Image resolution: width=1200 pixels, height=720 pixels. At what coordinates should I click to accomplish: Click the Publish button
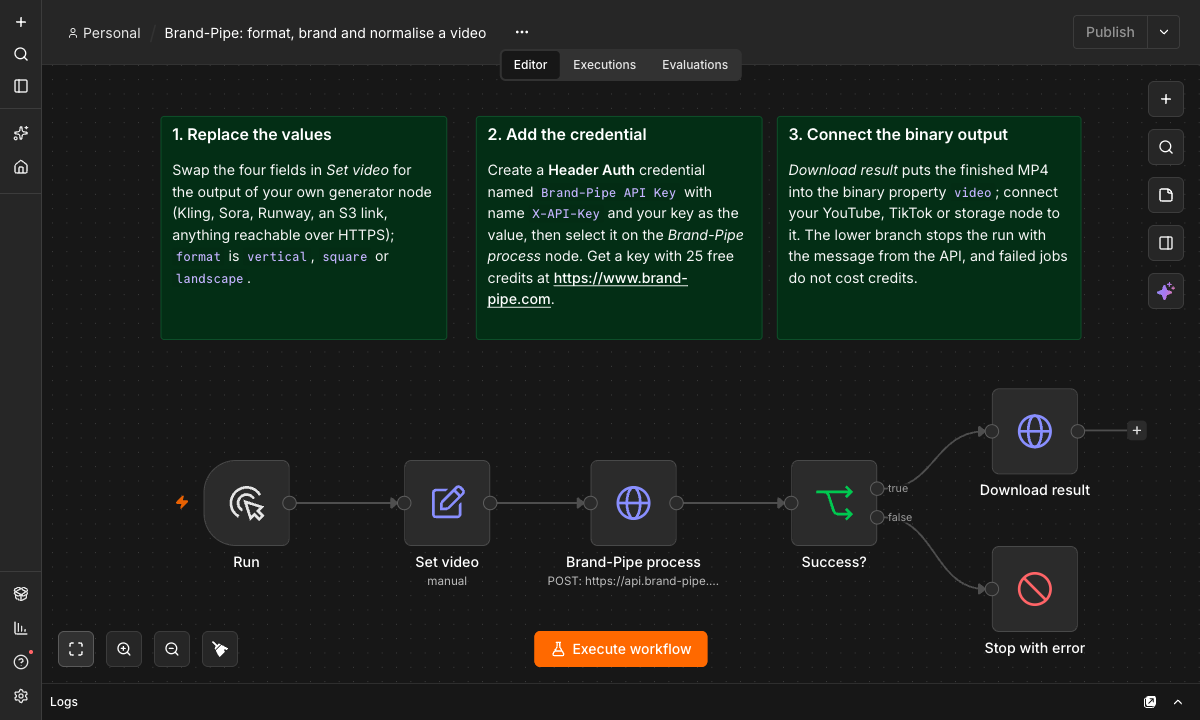click(x=1110, y=32)
